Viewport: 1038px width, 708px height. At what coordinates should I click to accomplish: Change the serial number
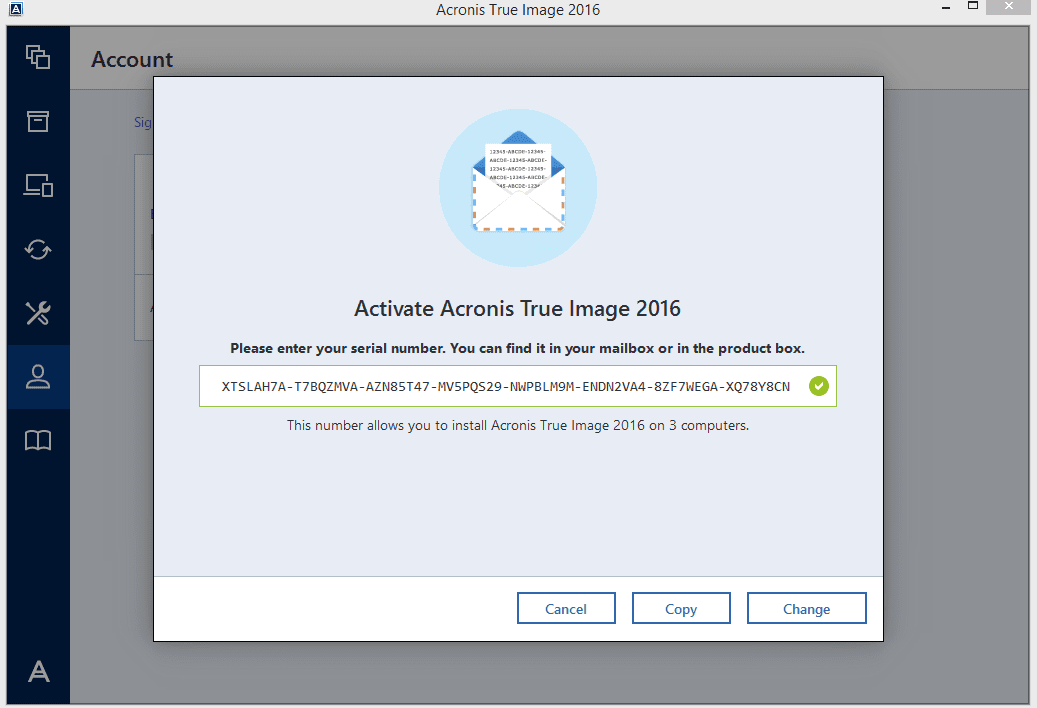807,608
